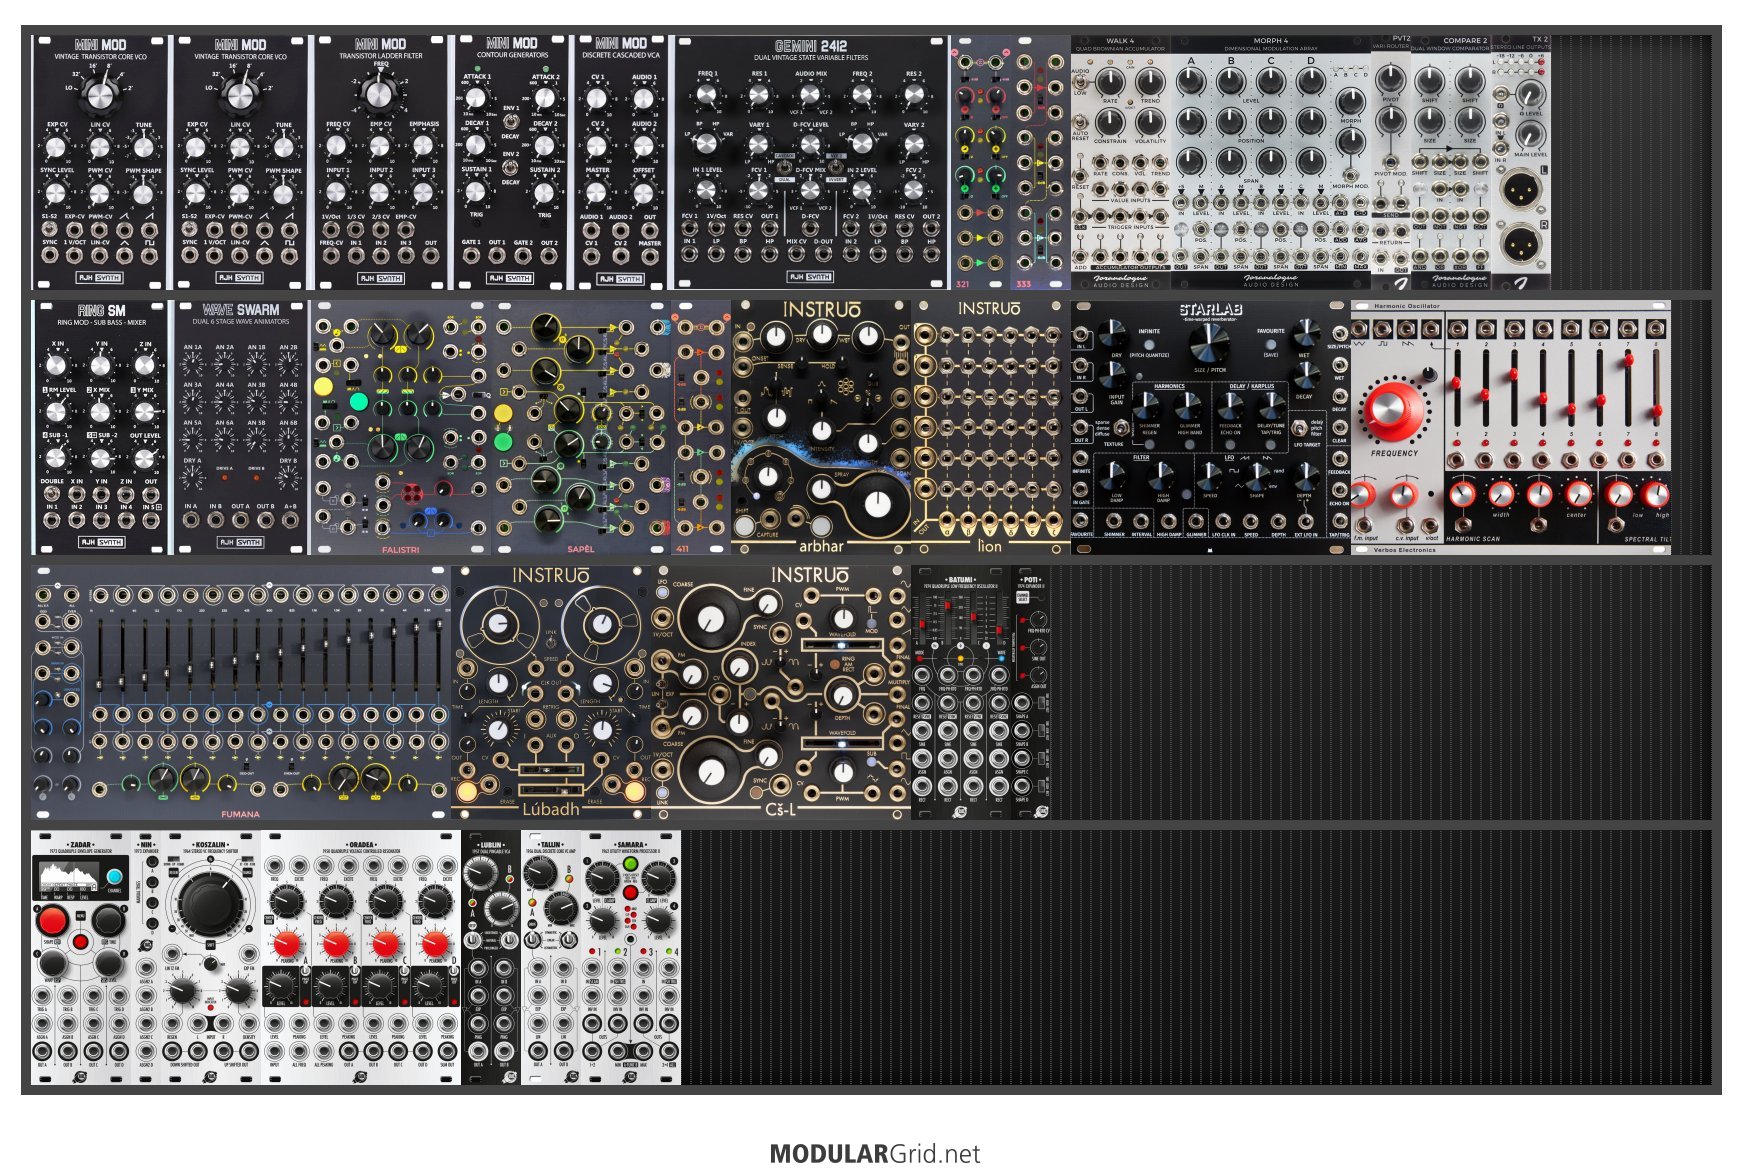Viewport: 1752px width, 1175px height.
Task: Click the L XLR connector on TX 2
Action: click(1520, 188)
